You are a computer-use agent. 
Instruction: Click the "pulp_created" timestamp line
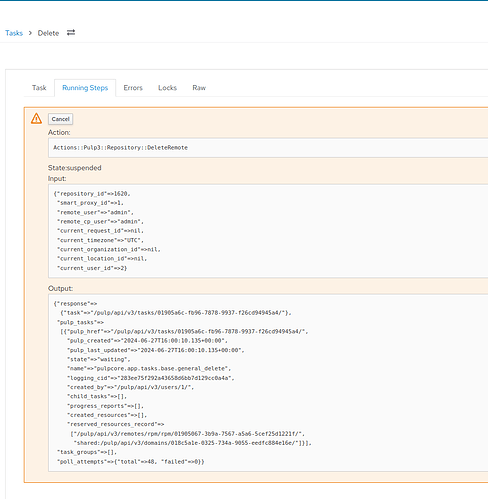click(147, 341)
